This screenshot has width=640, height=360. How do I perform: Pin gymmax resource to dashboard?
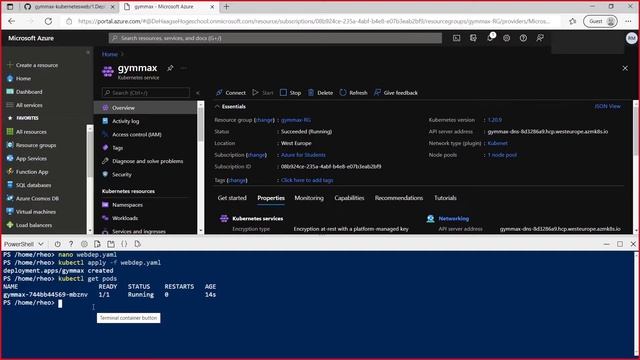(x=170, y=68)
